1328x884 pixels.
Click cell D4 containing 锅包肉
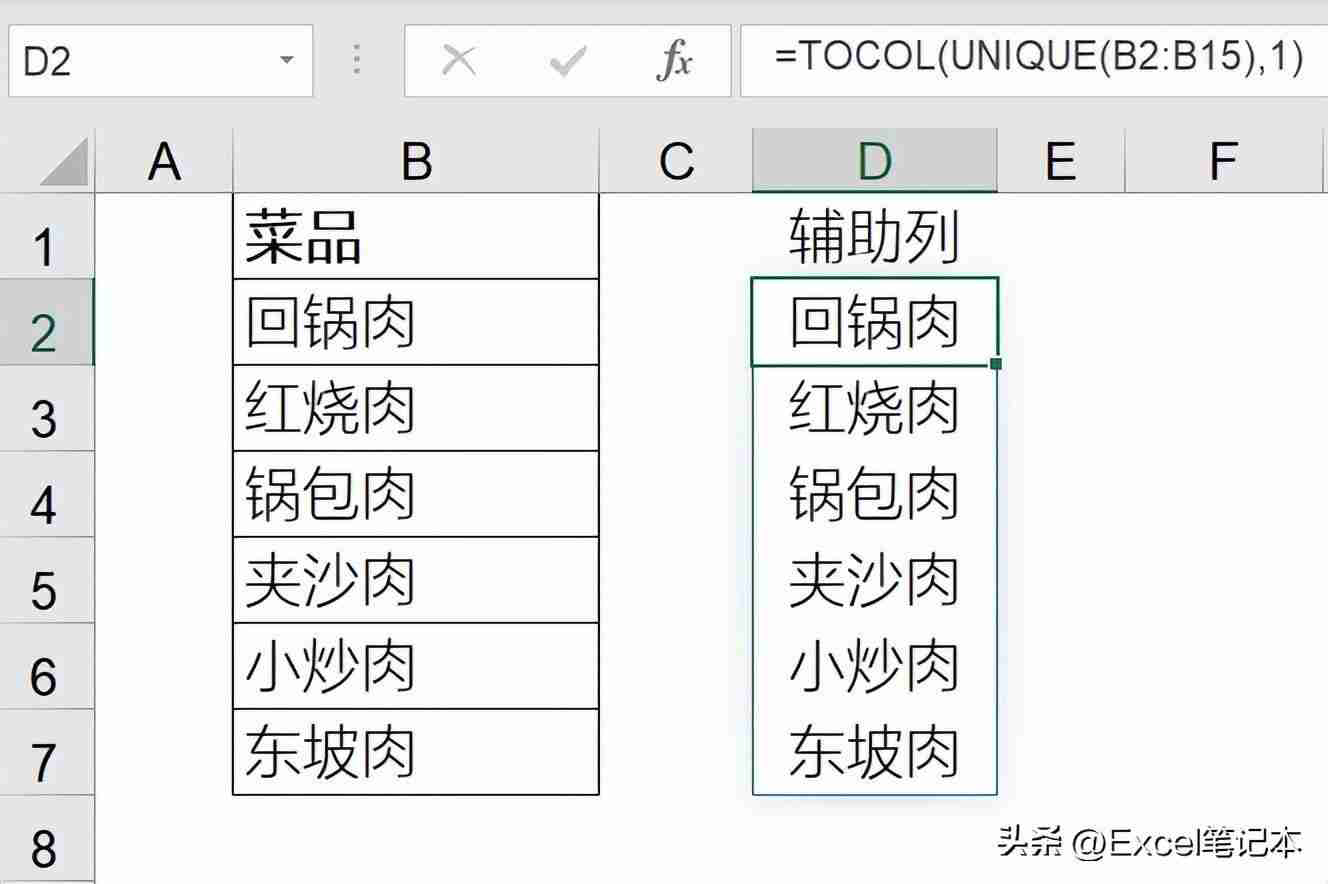[x=875, y=494]
